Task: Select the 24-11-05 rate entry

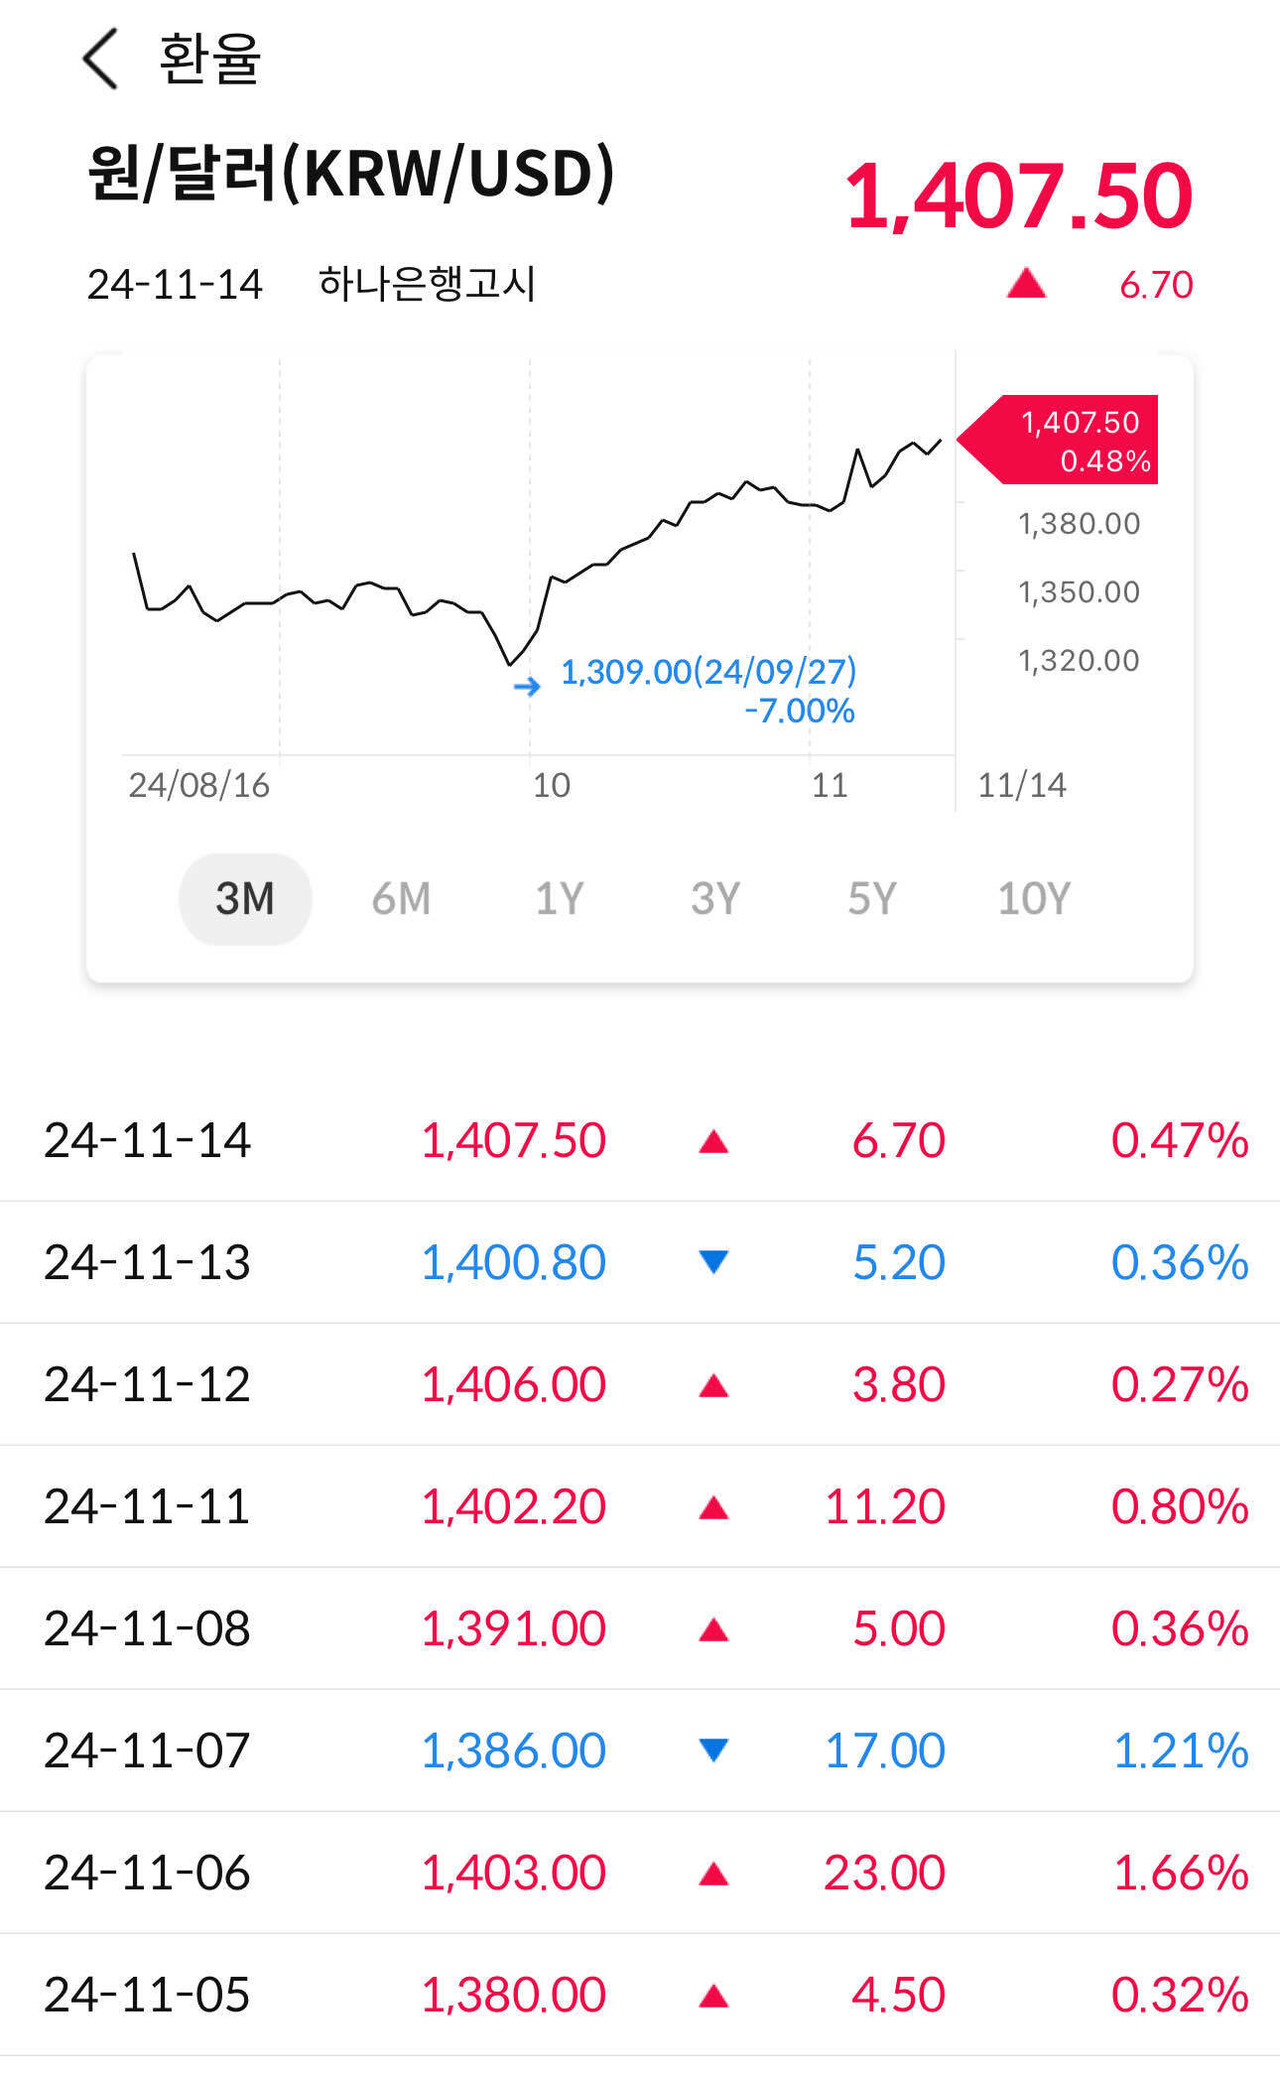Action: pyautogui.click(x=640, y=1994)
